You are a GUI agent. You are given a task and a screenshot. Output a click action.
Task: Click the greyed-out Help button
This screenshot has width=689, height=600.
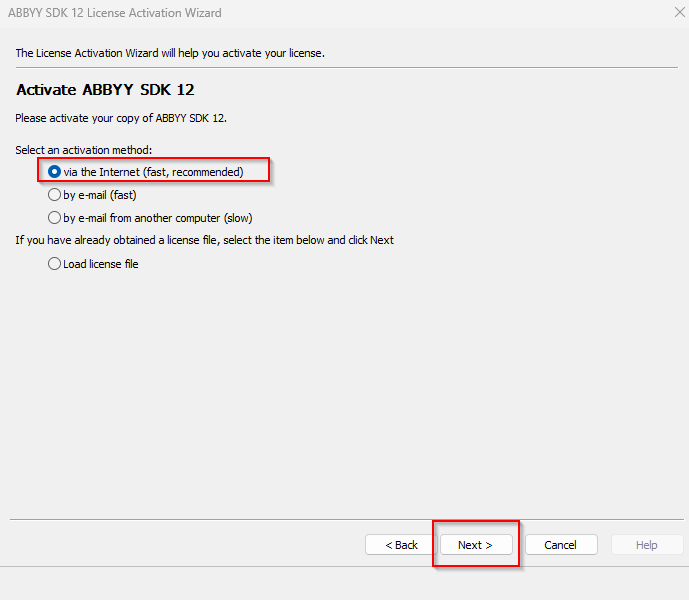[x=647, y=545]
